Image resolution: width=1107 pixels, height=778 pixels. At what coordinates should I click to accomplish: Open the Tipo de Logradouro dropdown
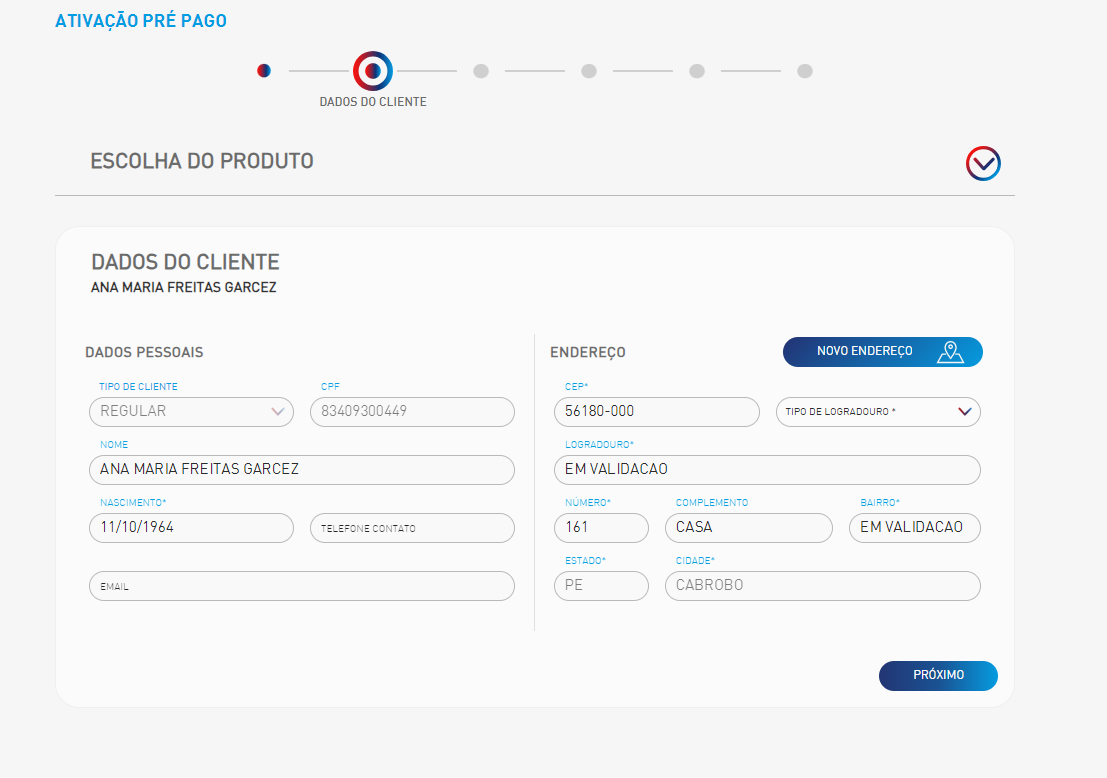click(878, 412)
